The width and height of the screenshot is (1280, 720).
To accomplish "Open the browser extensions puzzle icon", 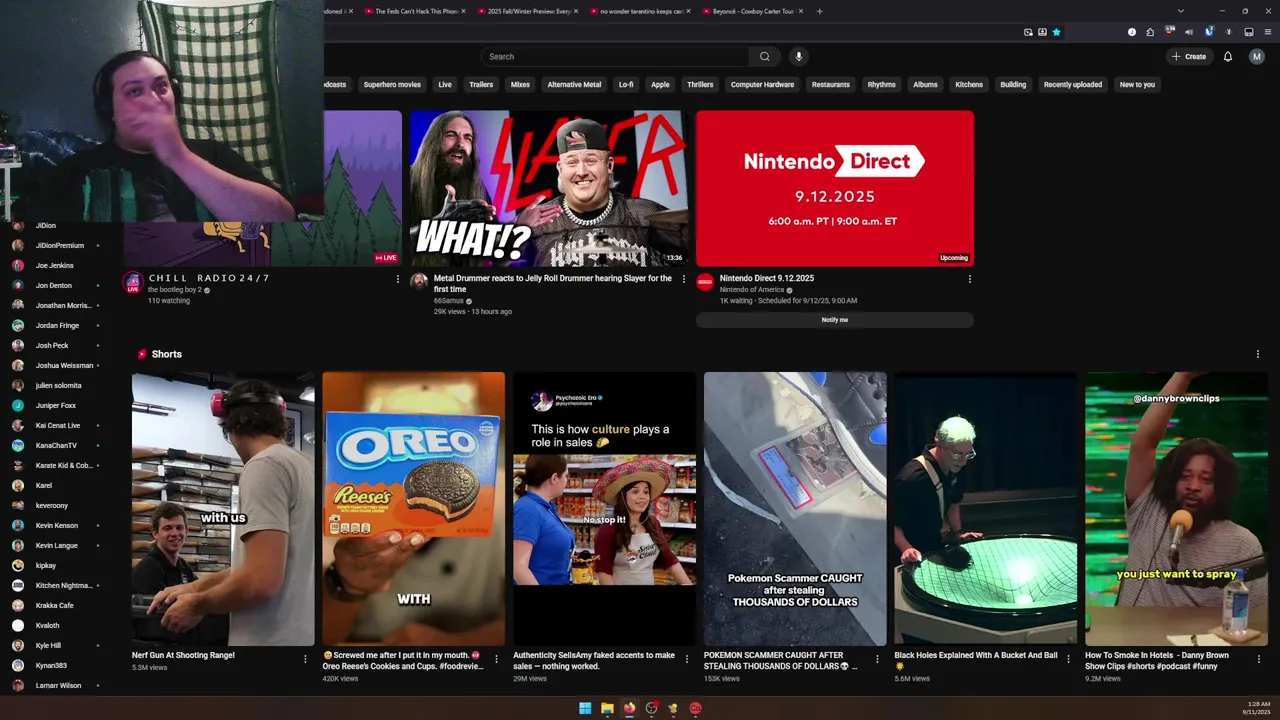I will point(1150,32).
